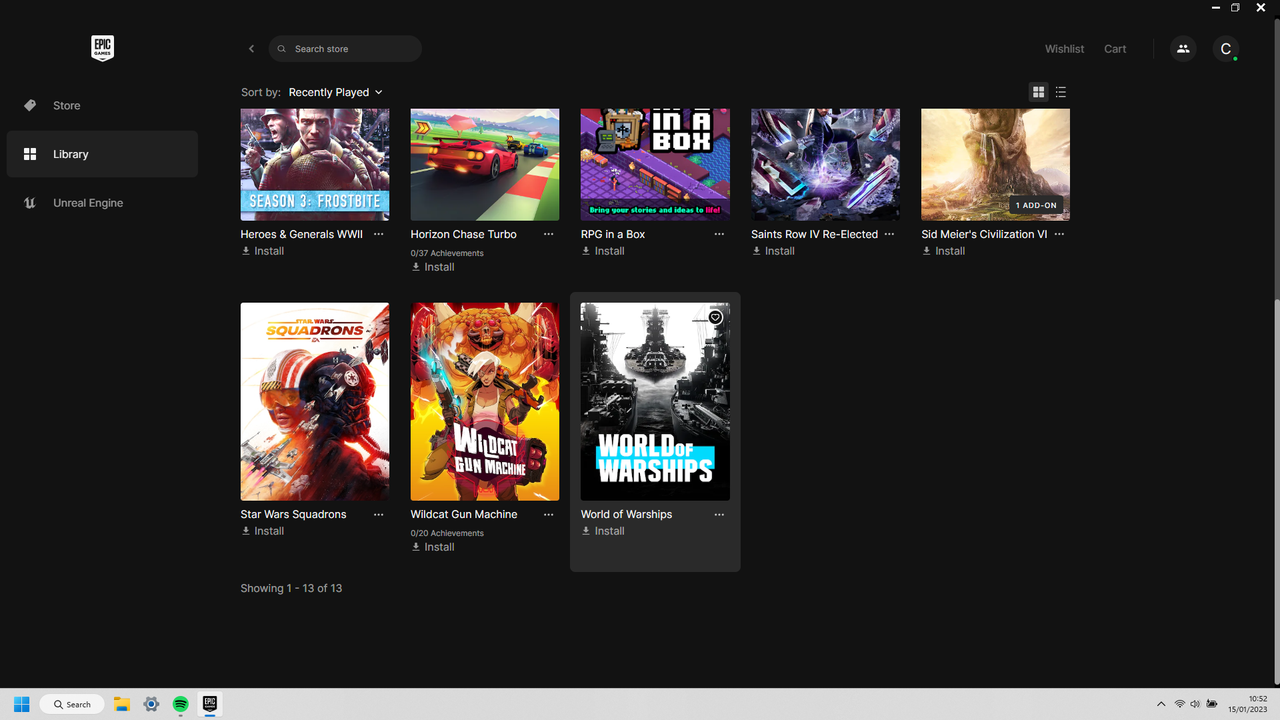Open options menu for World of Warships

click(x=719, y=514)
